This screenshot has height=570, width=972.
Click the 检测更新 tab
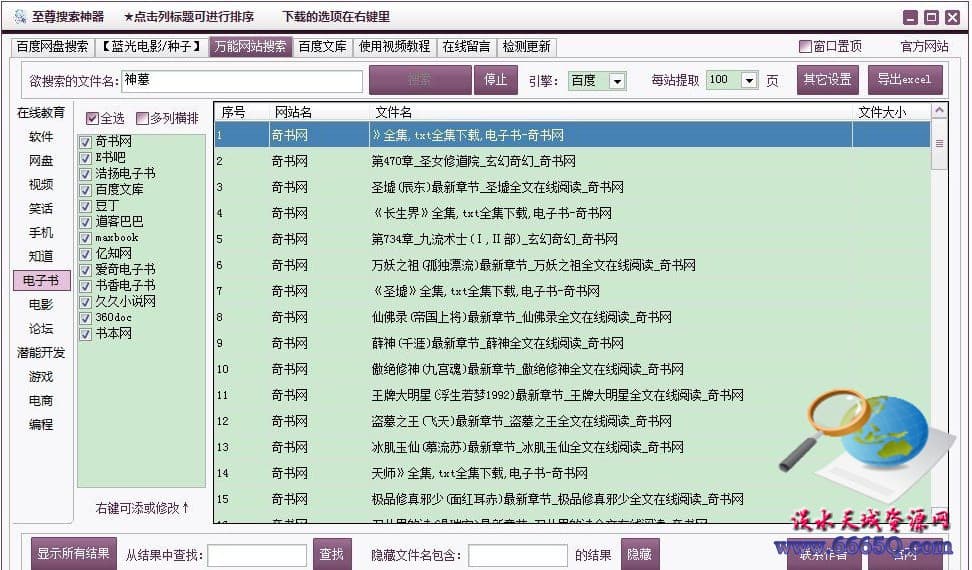(x=526, y=46)
